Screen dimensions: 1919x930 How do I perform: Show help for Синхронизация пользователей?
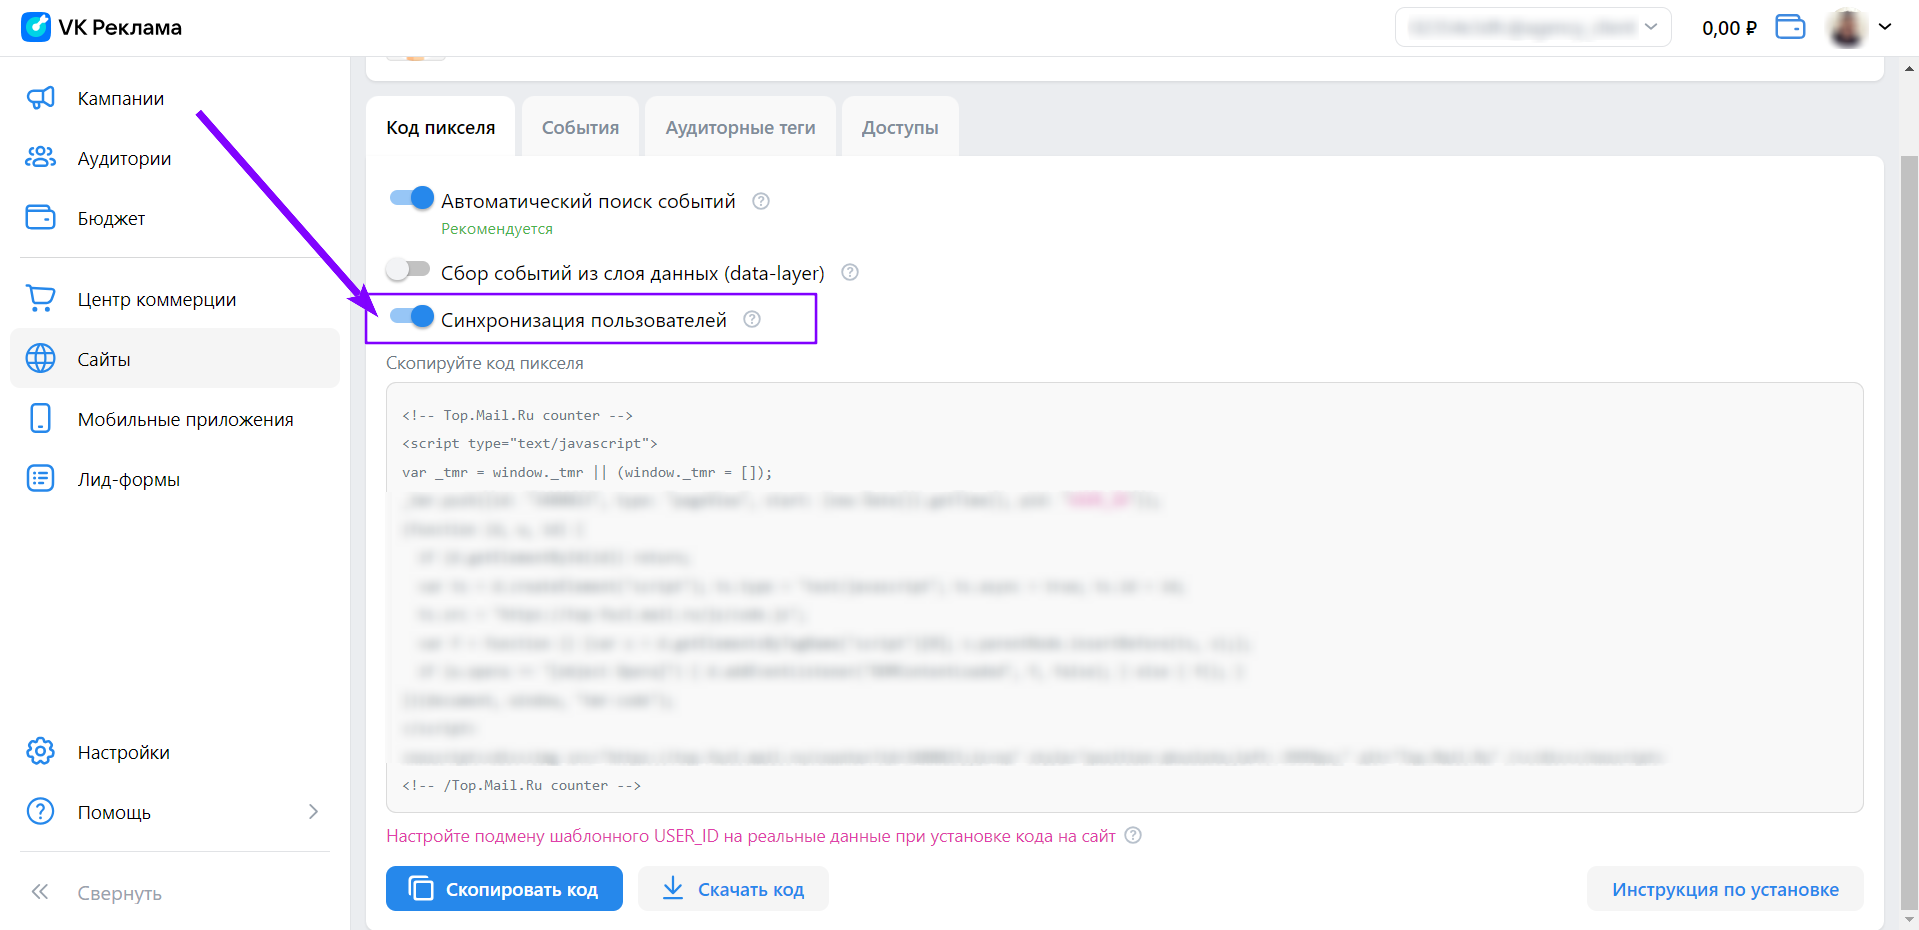[752, 319]
